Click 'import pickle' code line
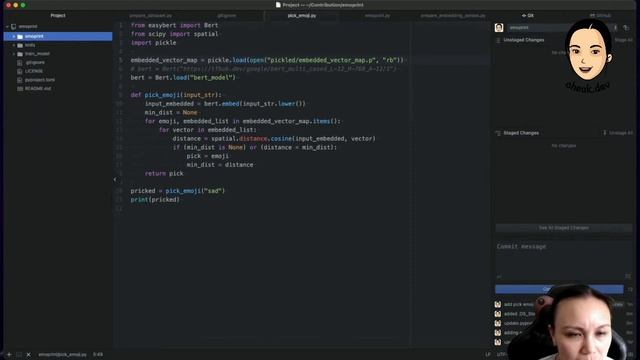The width and height of the screenshot is (640, 360). [153, 43]
